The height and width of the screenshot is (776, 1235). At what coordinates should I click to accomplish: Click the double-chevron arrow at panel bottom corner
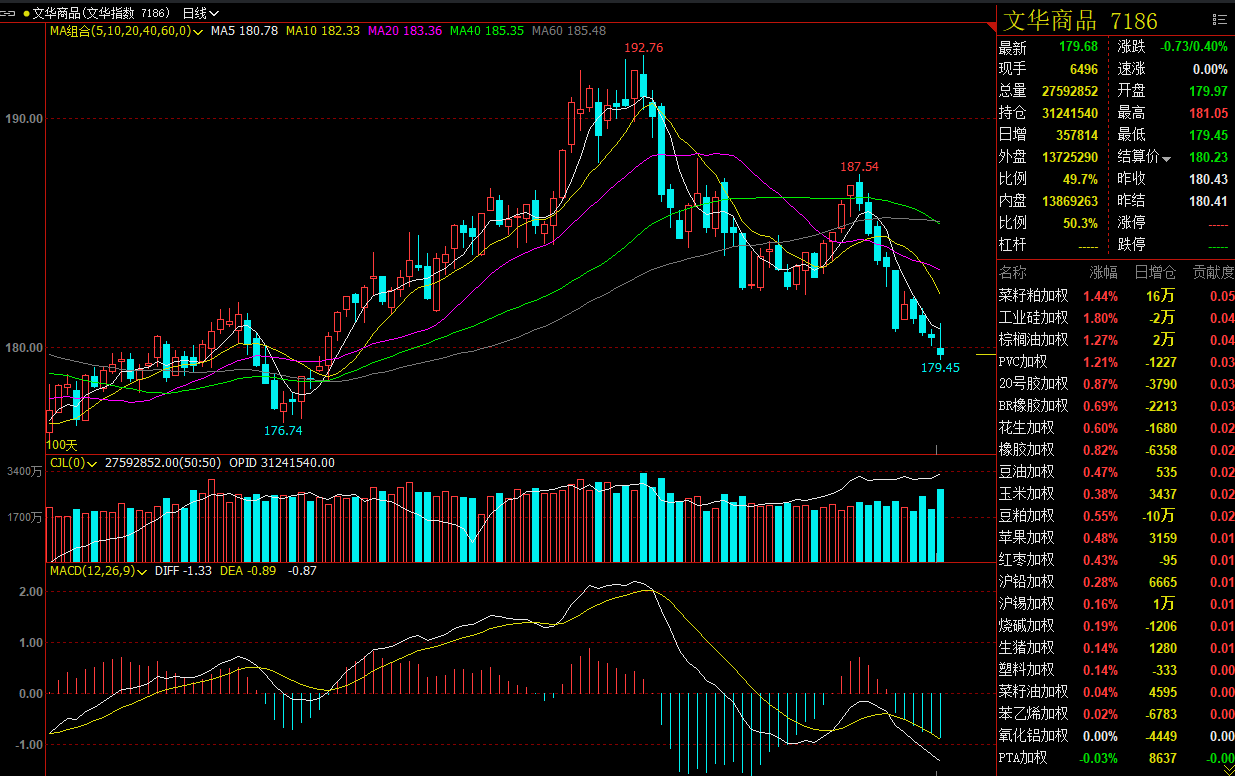pos(1229,768)
